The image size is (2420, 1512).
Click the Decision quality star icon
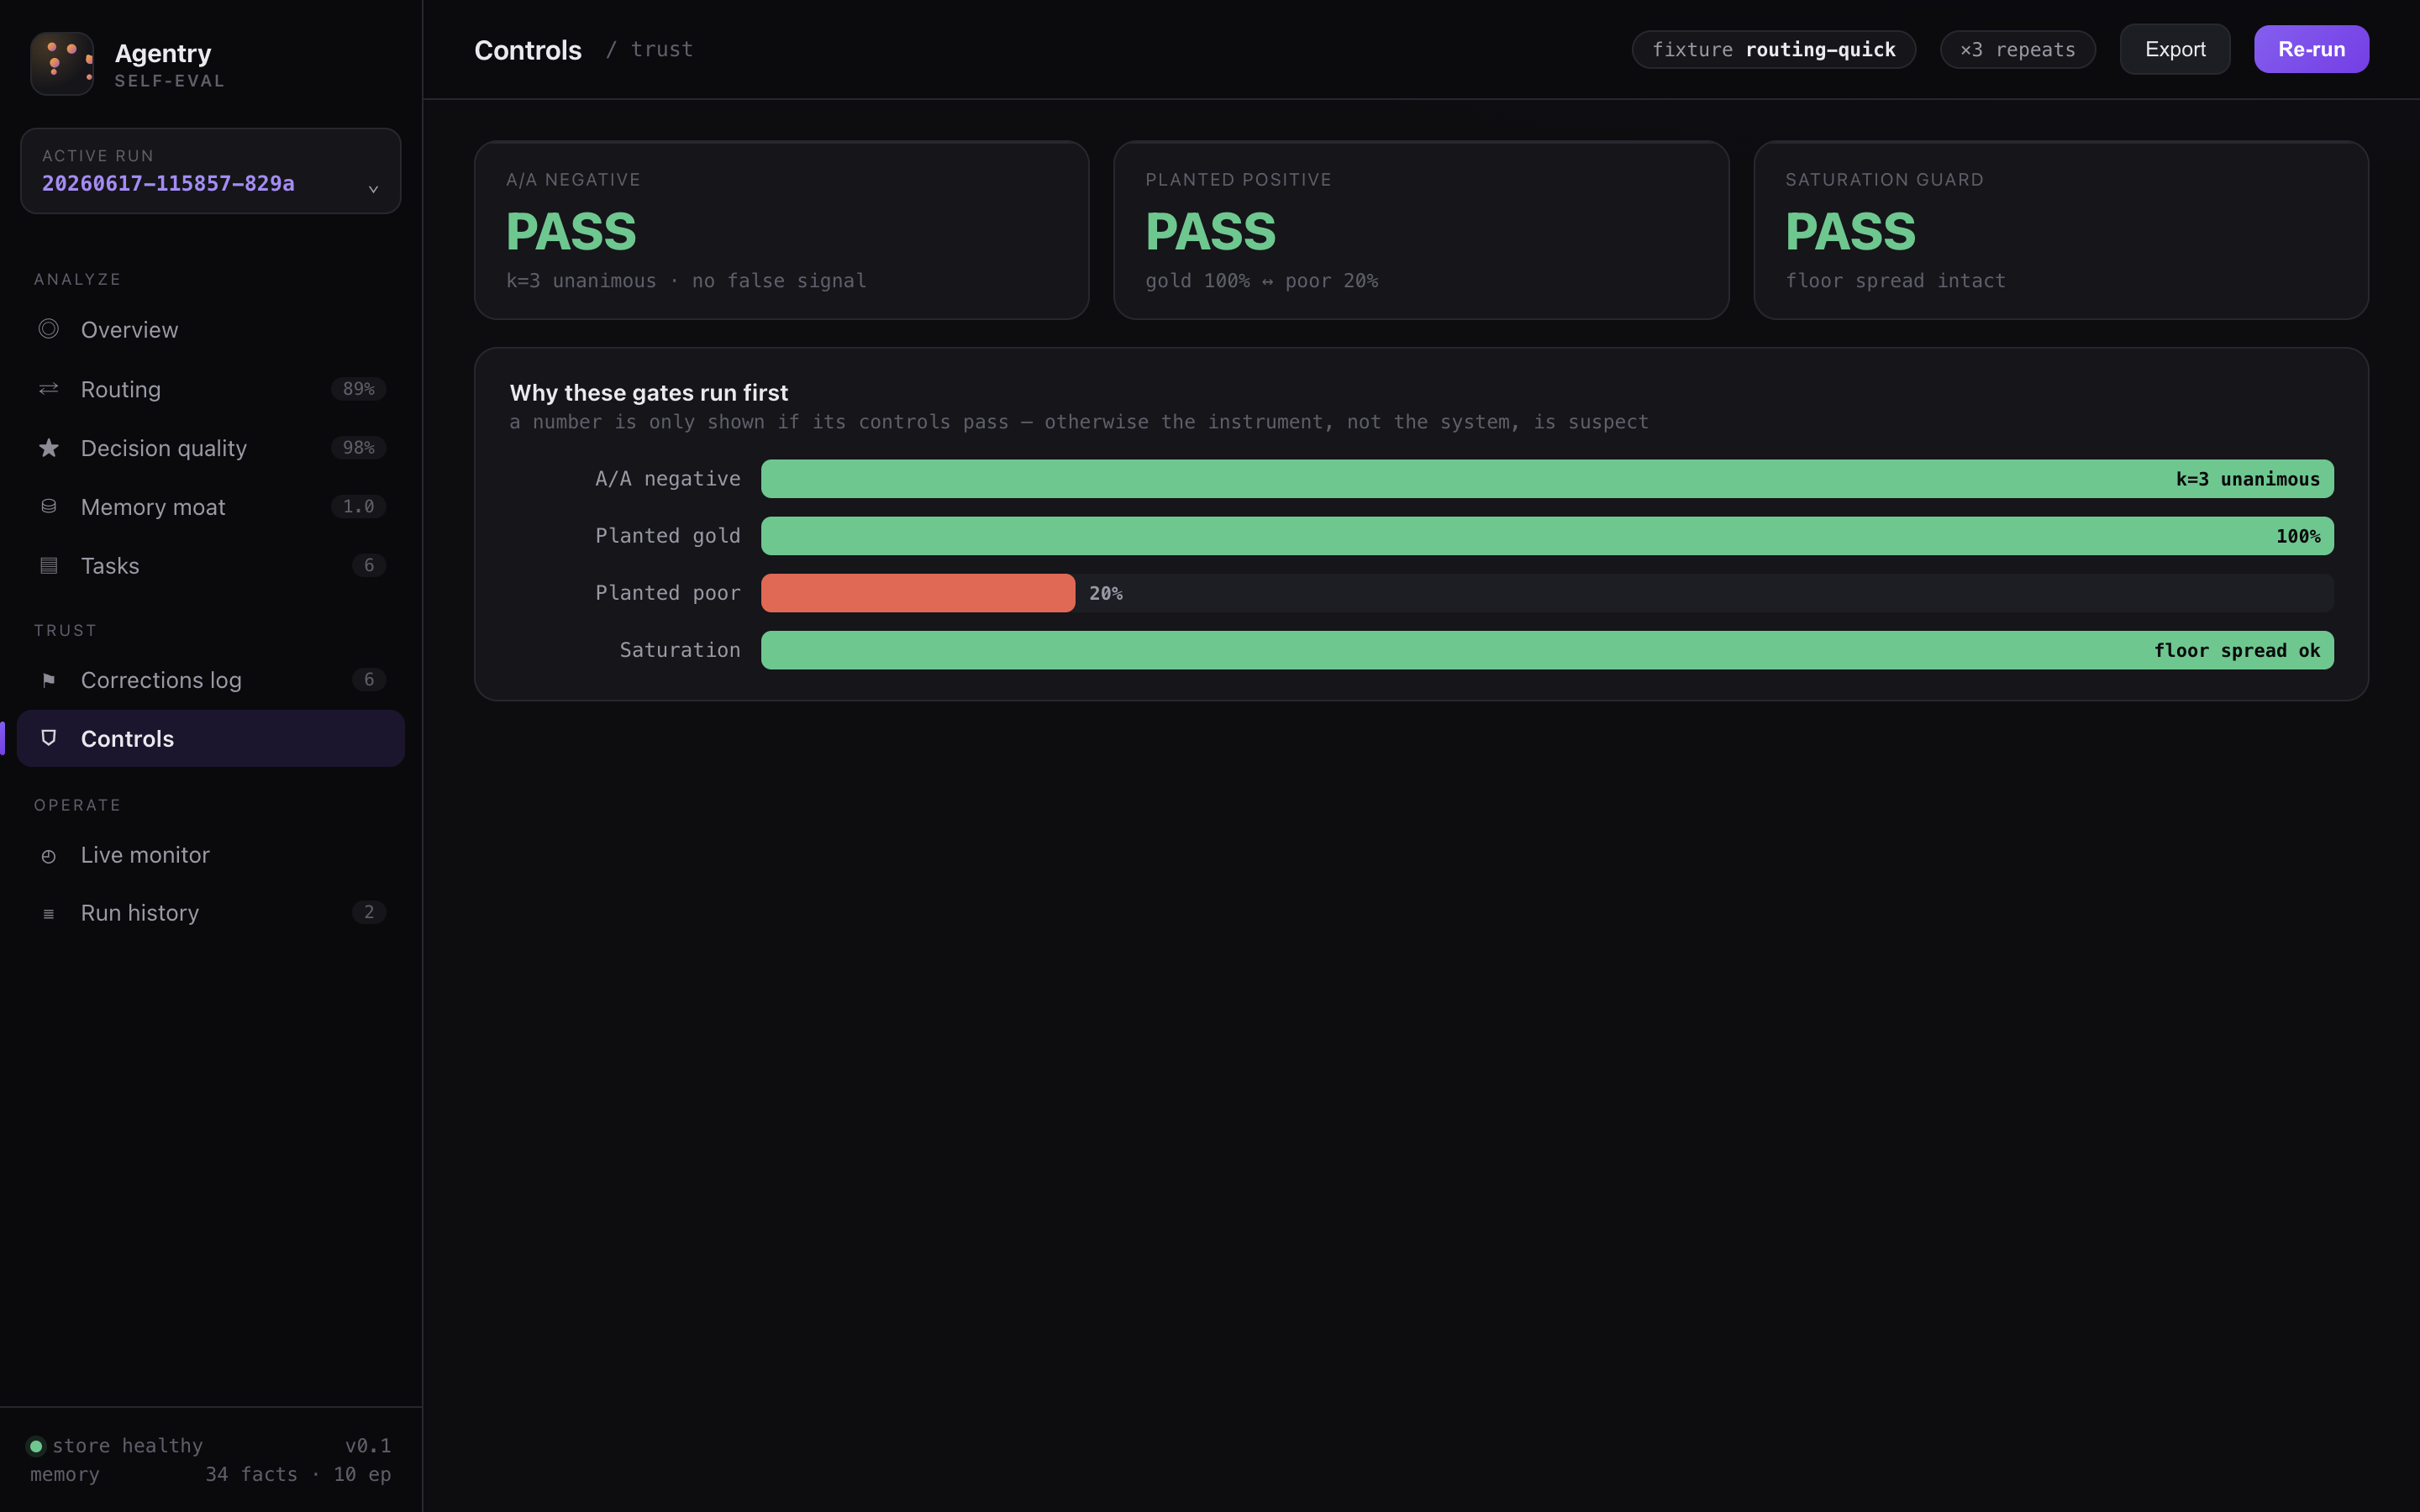click(x=48, y=448)
